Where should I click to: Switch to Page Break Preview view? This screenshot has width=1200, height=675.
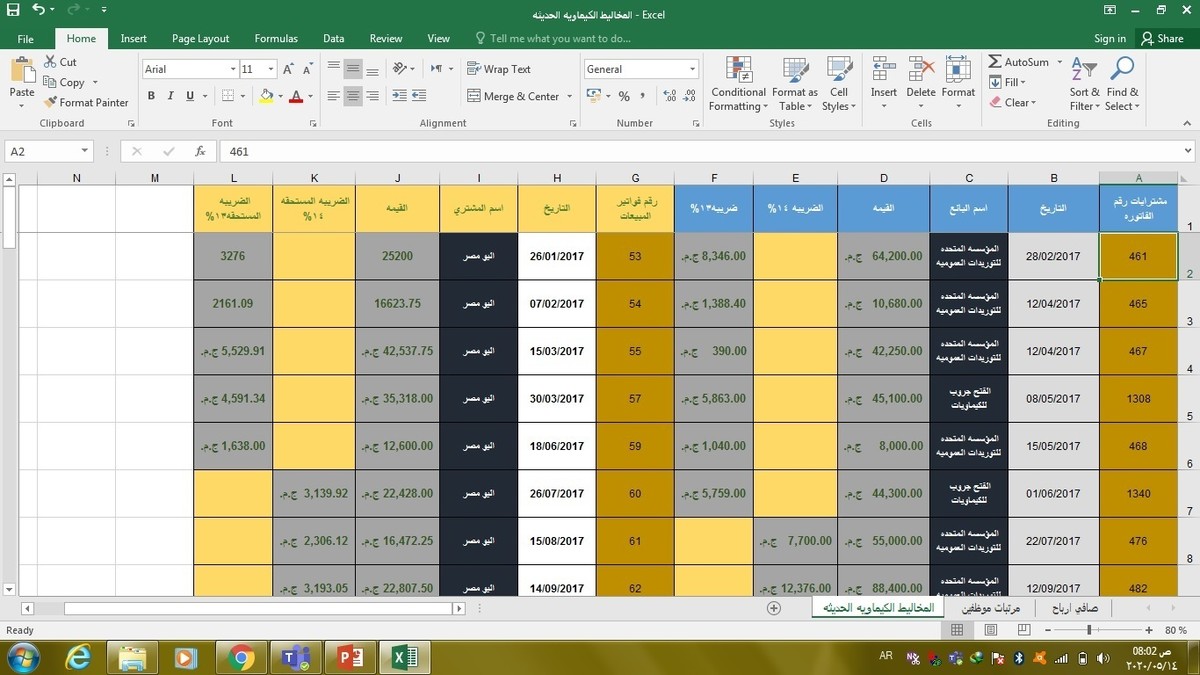(1025, 630)
